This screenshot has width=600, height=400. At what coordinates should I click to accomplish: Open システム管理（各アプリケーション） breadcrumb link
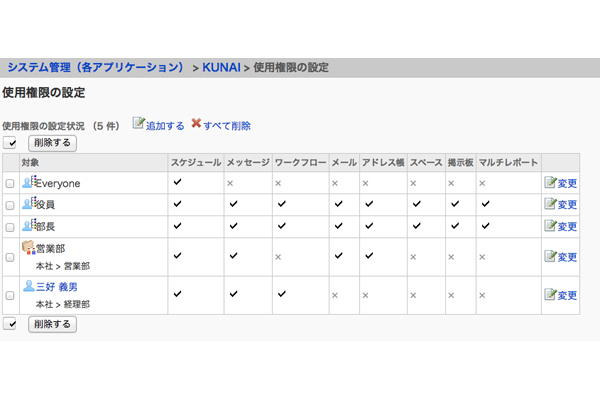click(x=95, y=67)
